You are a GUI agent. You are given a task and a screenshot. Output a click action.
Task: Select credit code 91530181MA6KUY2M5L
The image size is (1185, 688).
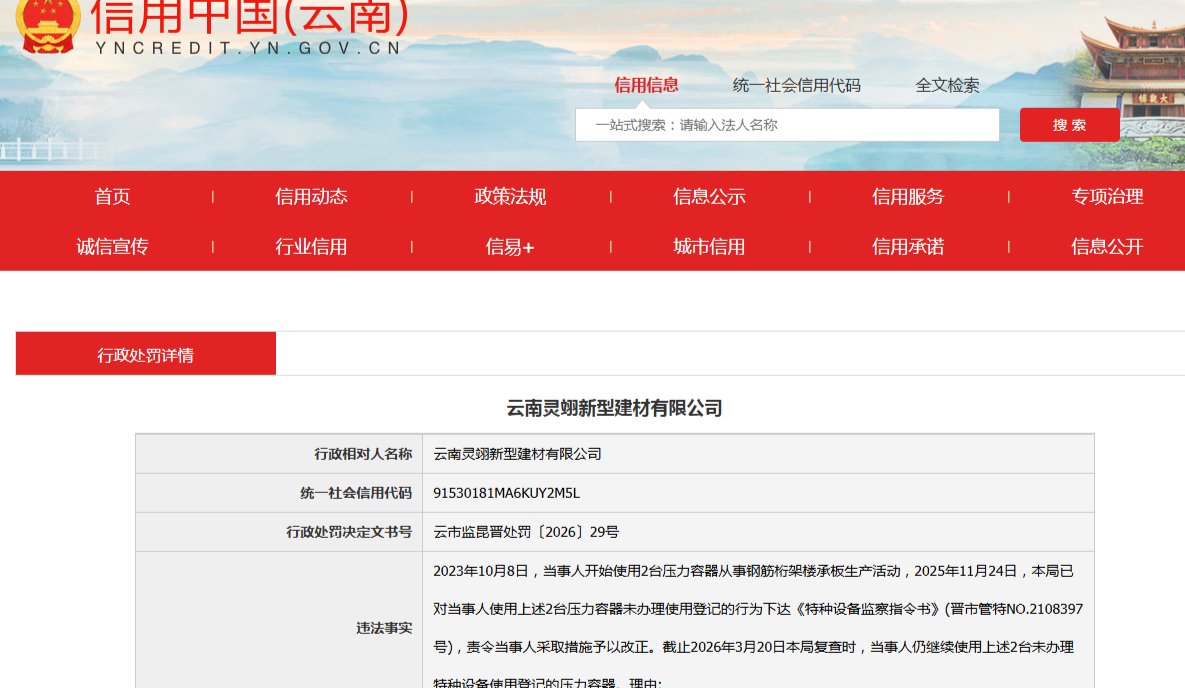point(506,493)
